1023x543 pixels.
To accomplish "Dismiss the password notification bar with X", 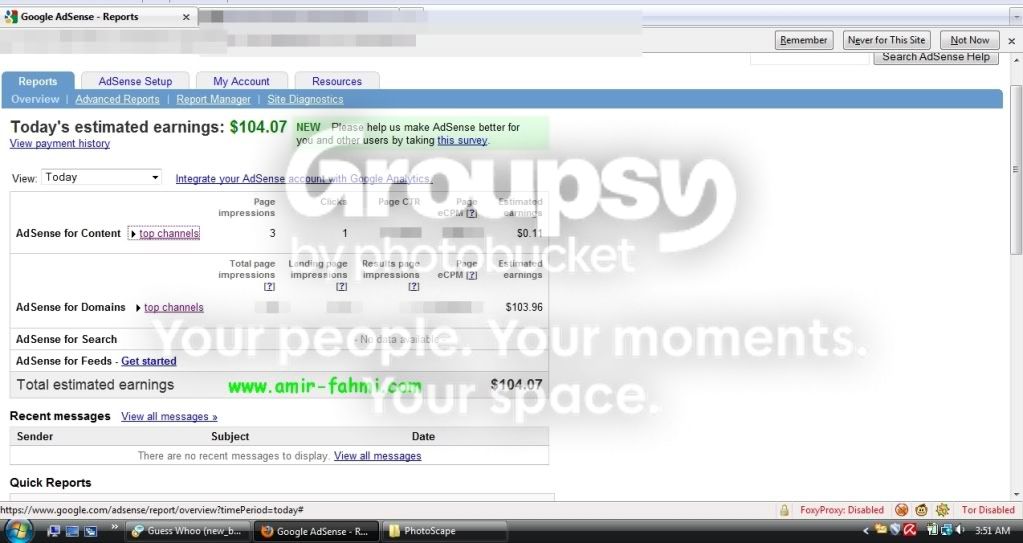I will [1012, 40].
